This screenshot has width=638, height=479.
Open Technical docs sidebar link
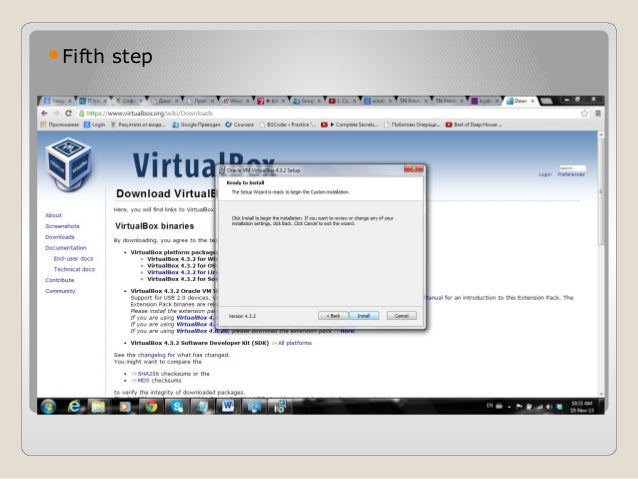click(74, 269)
